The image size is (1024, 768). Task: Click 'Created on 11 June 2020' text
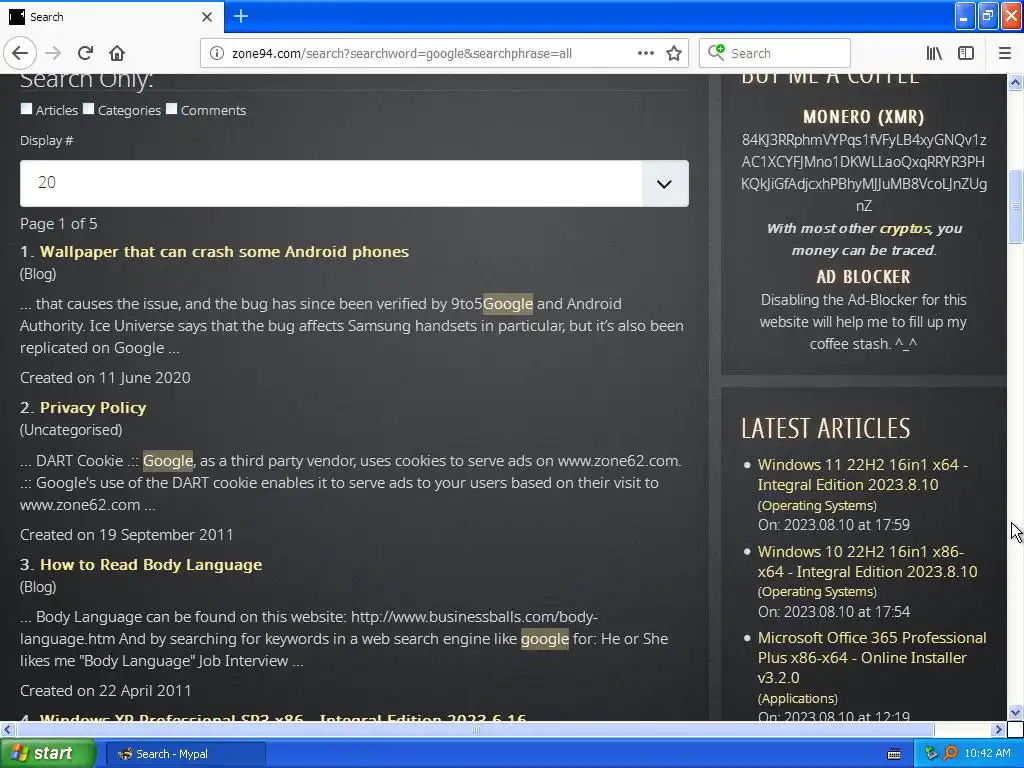(105, 378)
